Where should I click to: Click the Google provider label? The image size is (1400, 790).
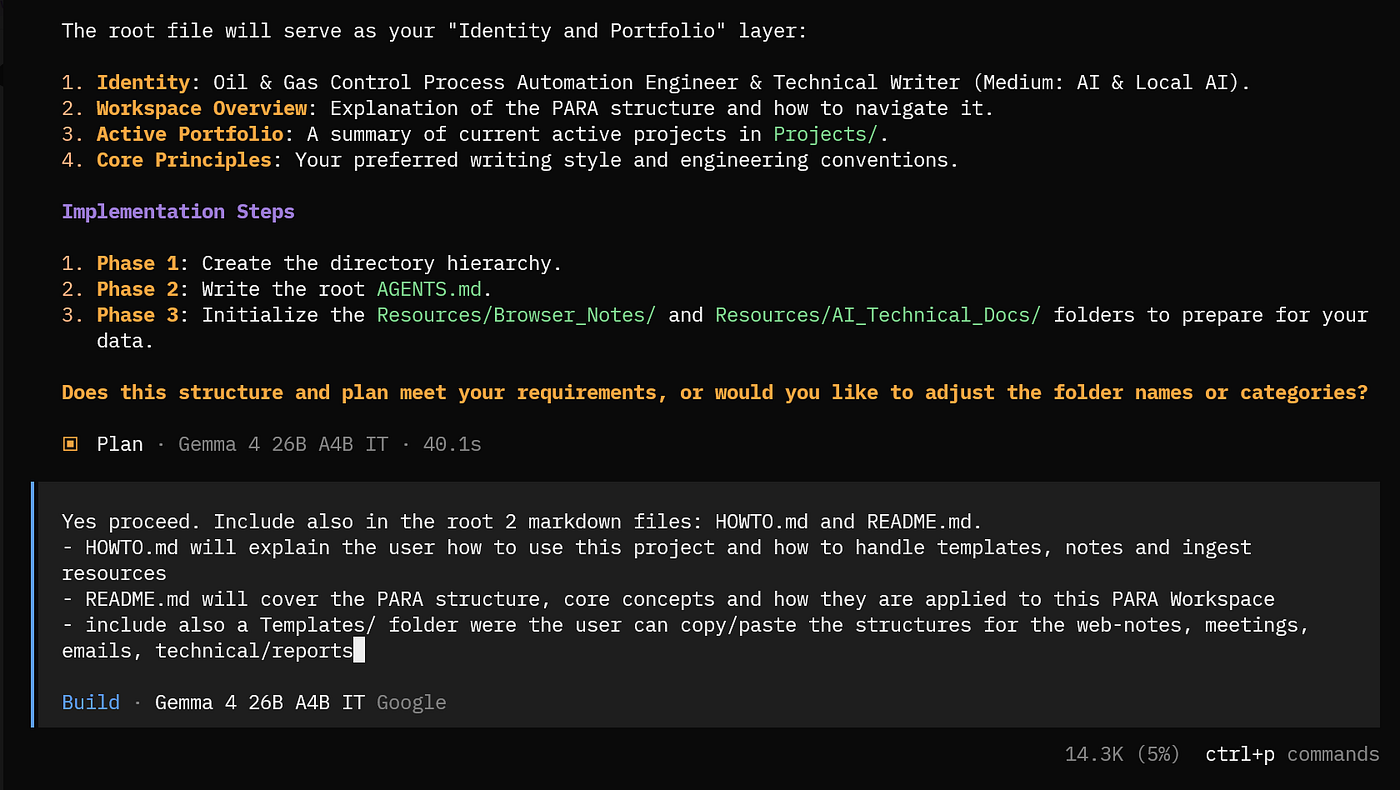pos(412,702)
